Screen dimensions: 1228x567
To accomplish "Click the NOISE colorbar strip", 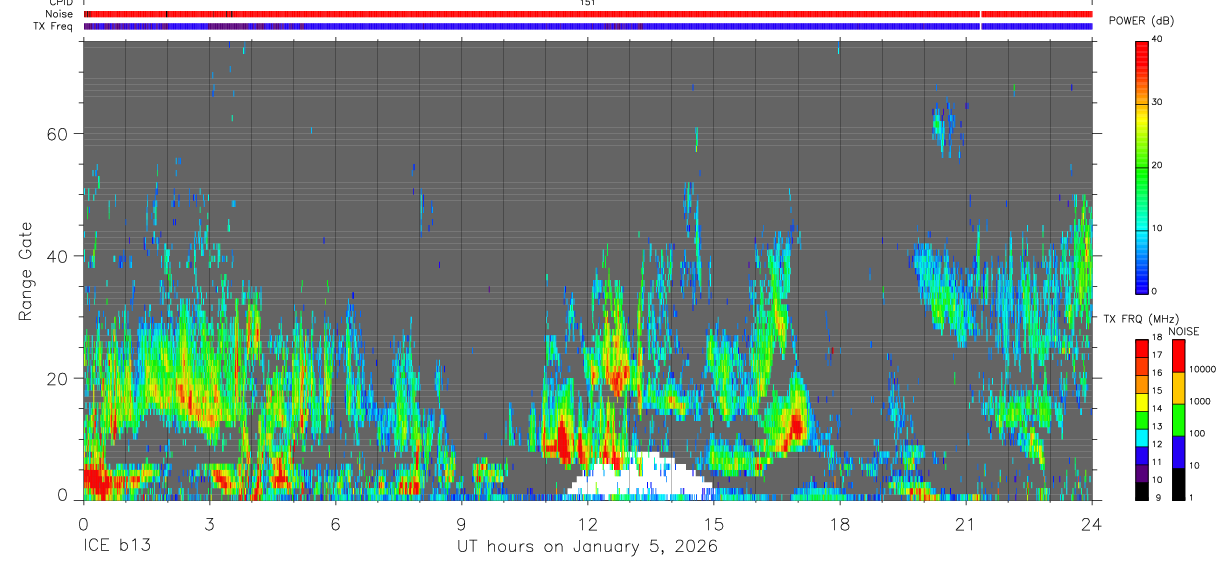I will pos(1179,420).
